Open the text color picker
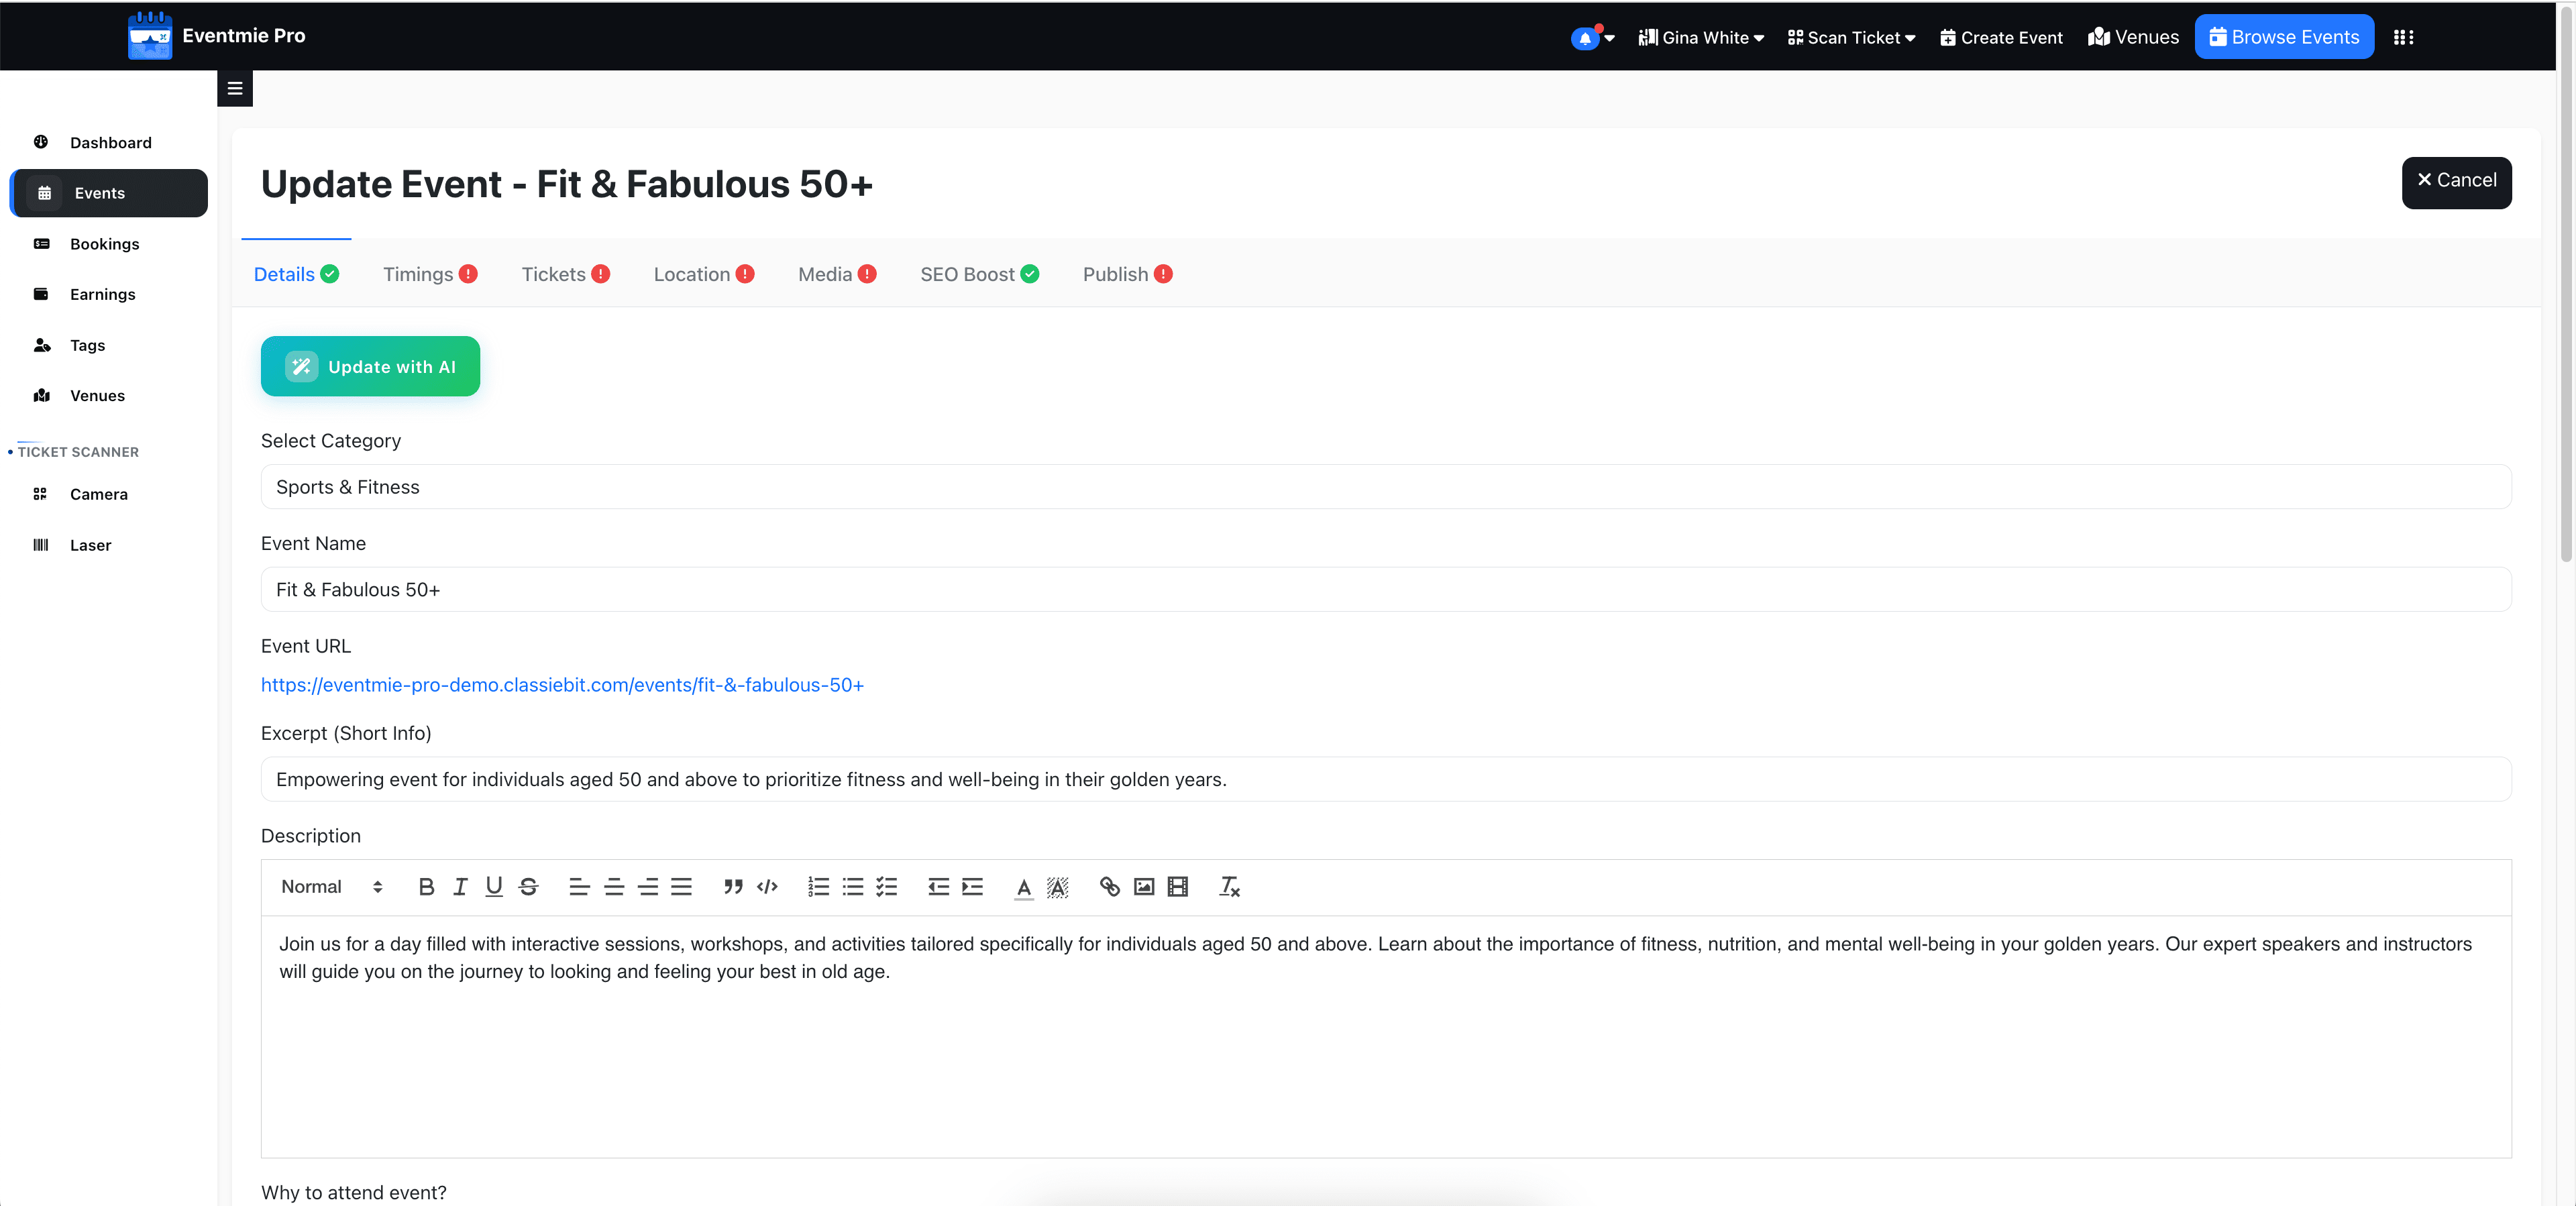Viewport: 2576px width, 1206px height. 1023,887
